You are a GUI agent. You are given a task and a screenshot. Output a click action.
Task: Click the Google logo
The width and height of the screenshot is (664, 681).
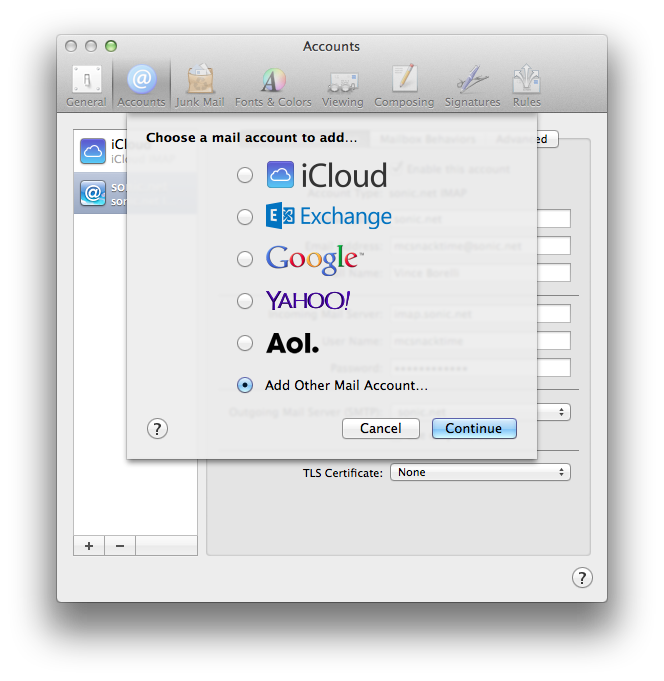pos(315,259)
